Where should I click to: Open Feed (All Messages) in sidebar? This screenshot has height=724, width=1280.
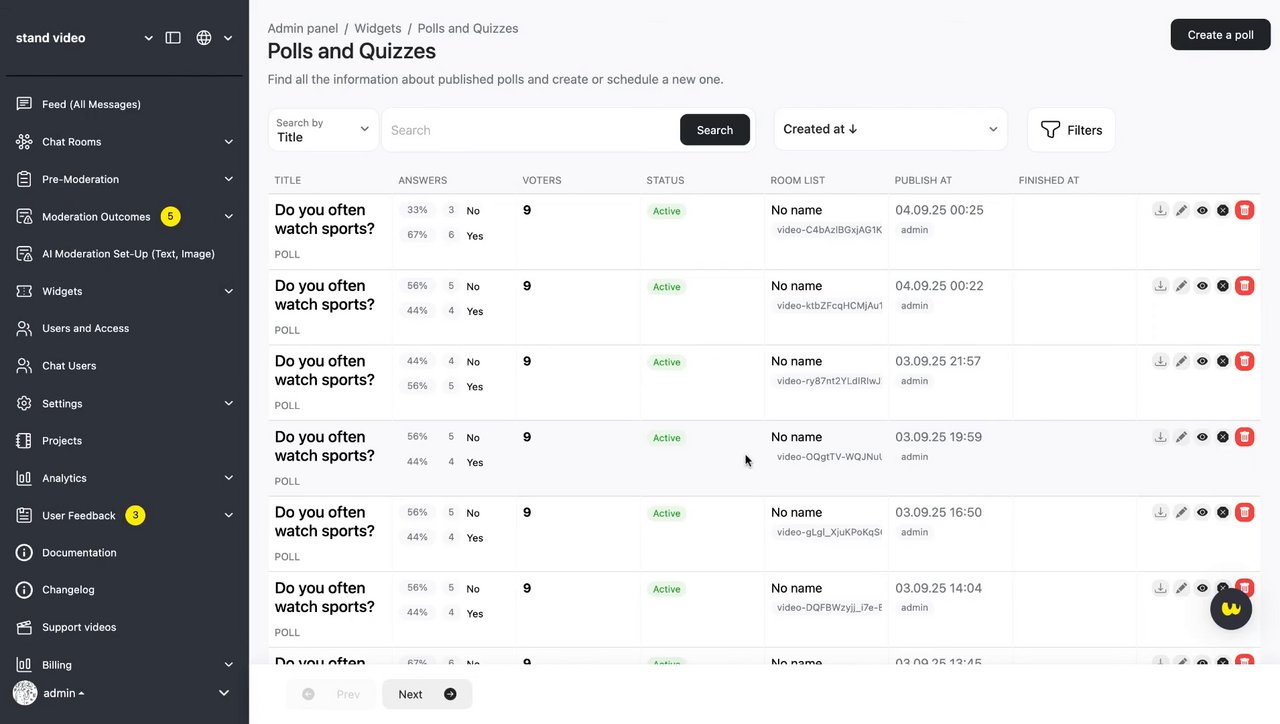click(91, 104)
